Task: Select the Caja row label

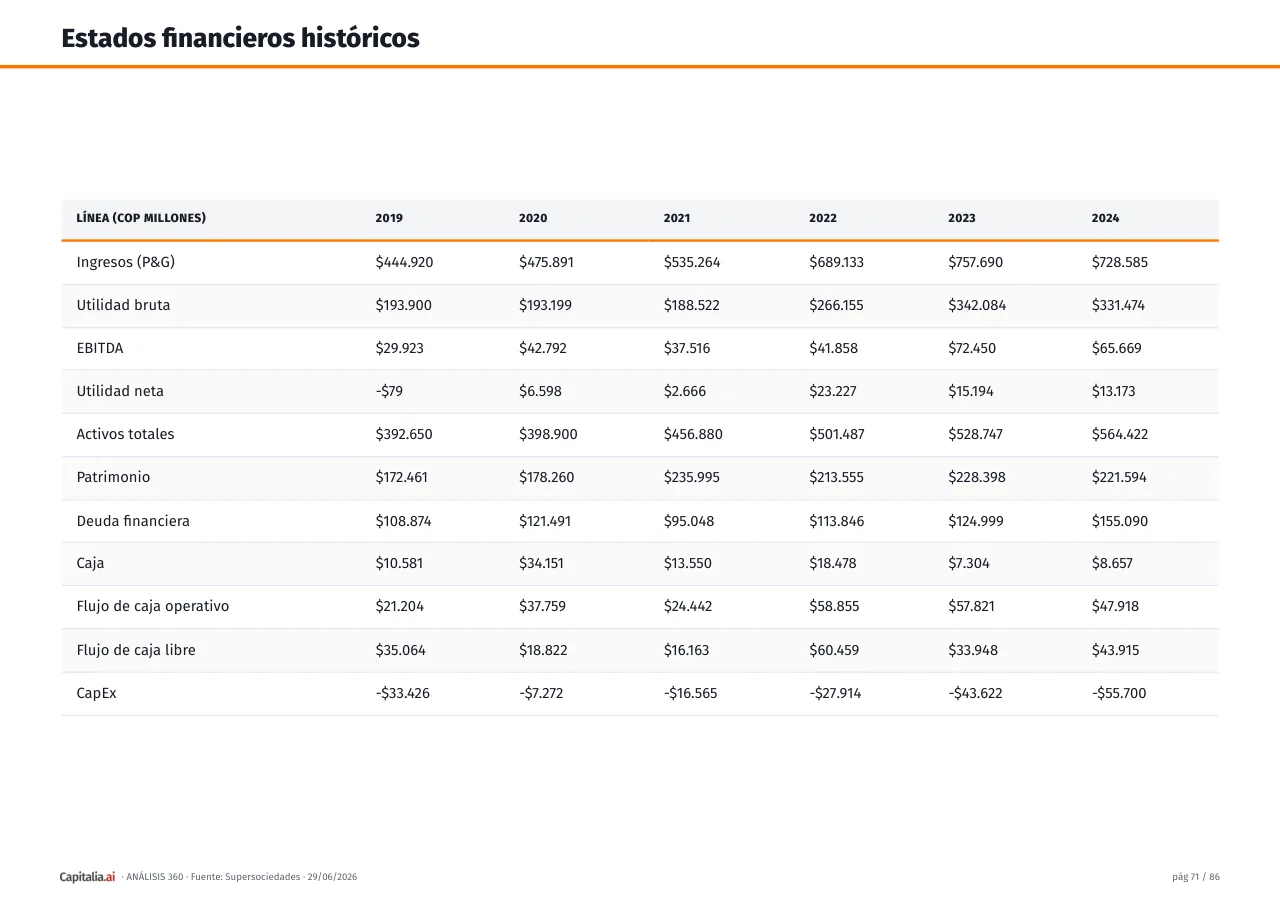Action: (90, 563)
